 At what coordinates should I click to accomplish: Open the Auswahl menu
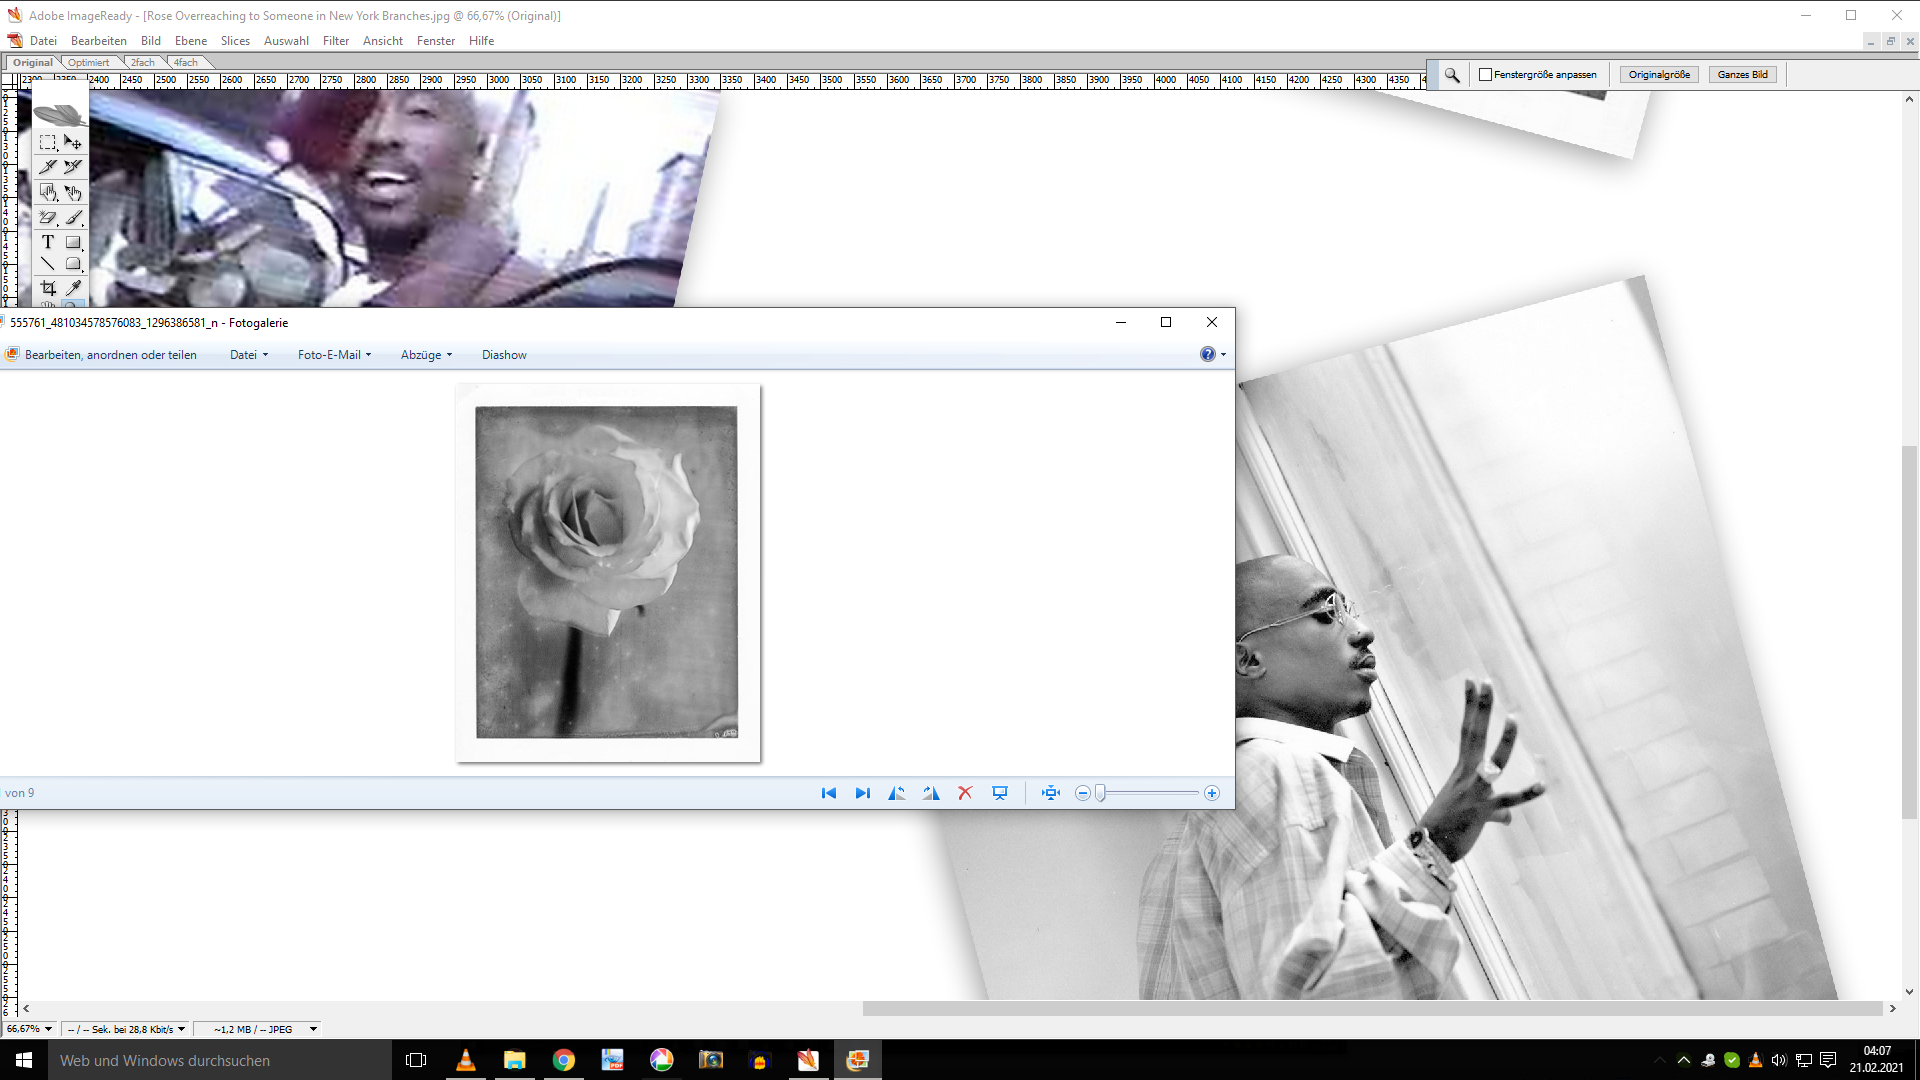pyautogui.click(x=286, y=41)
